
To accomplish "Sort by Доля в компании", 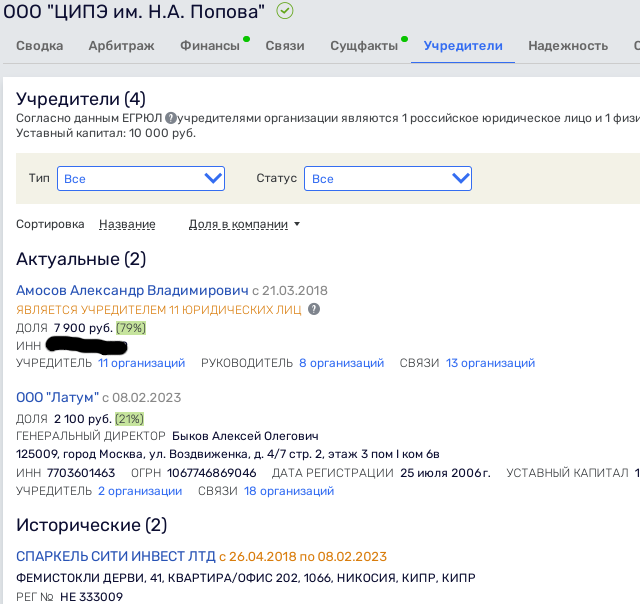I will tap(238, 224).
